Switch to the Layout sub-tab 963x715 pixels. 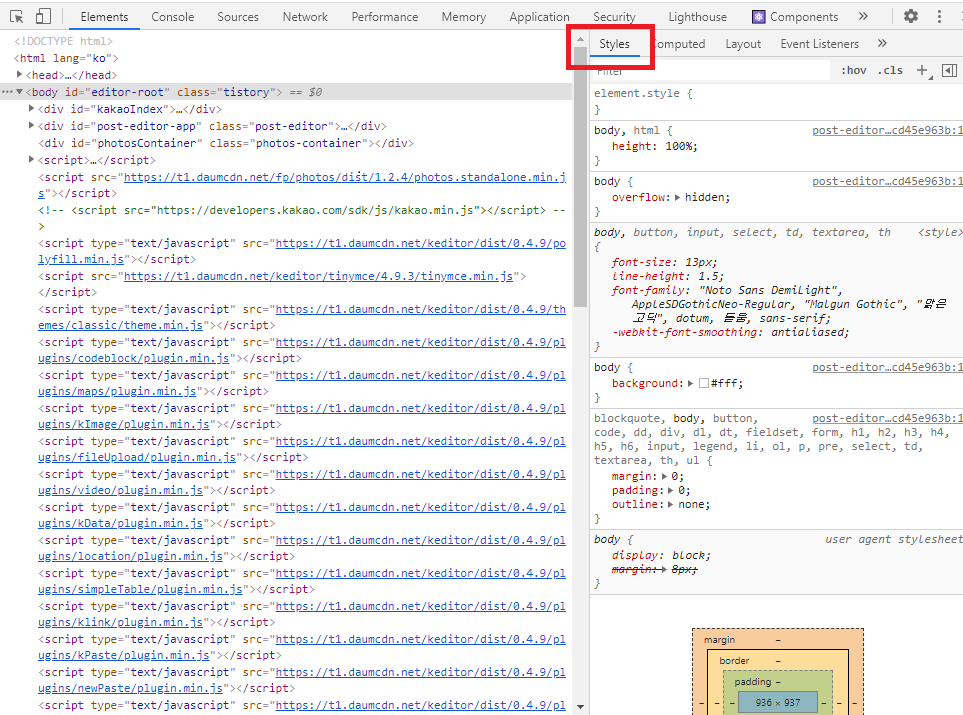coord(743,44)
